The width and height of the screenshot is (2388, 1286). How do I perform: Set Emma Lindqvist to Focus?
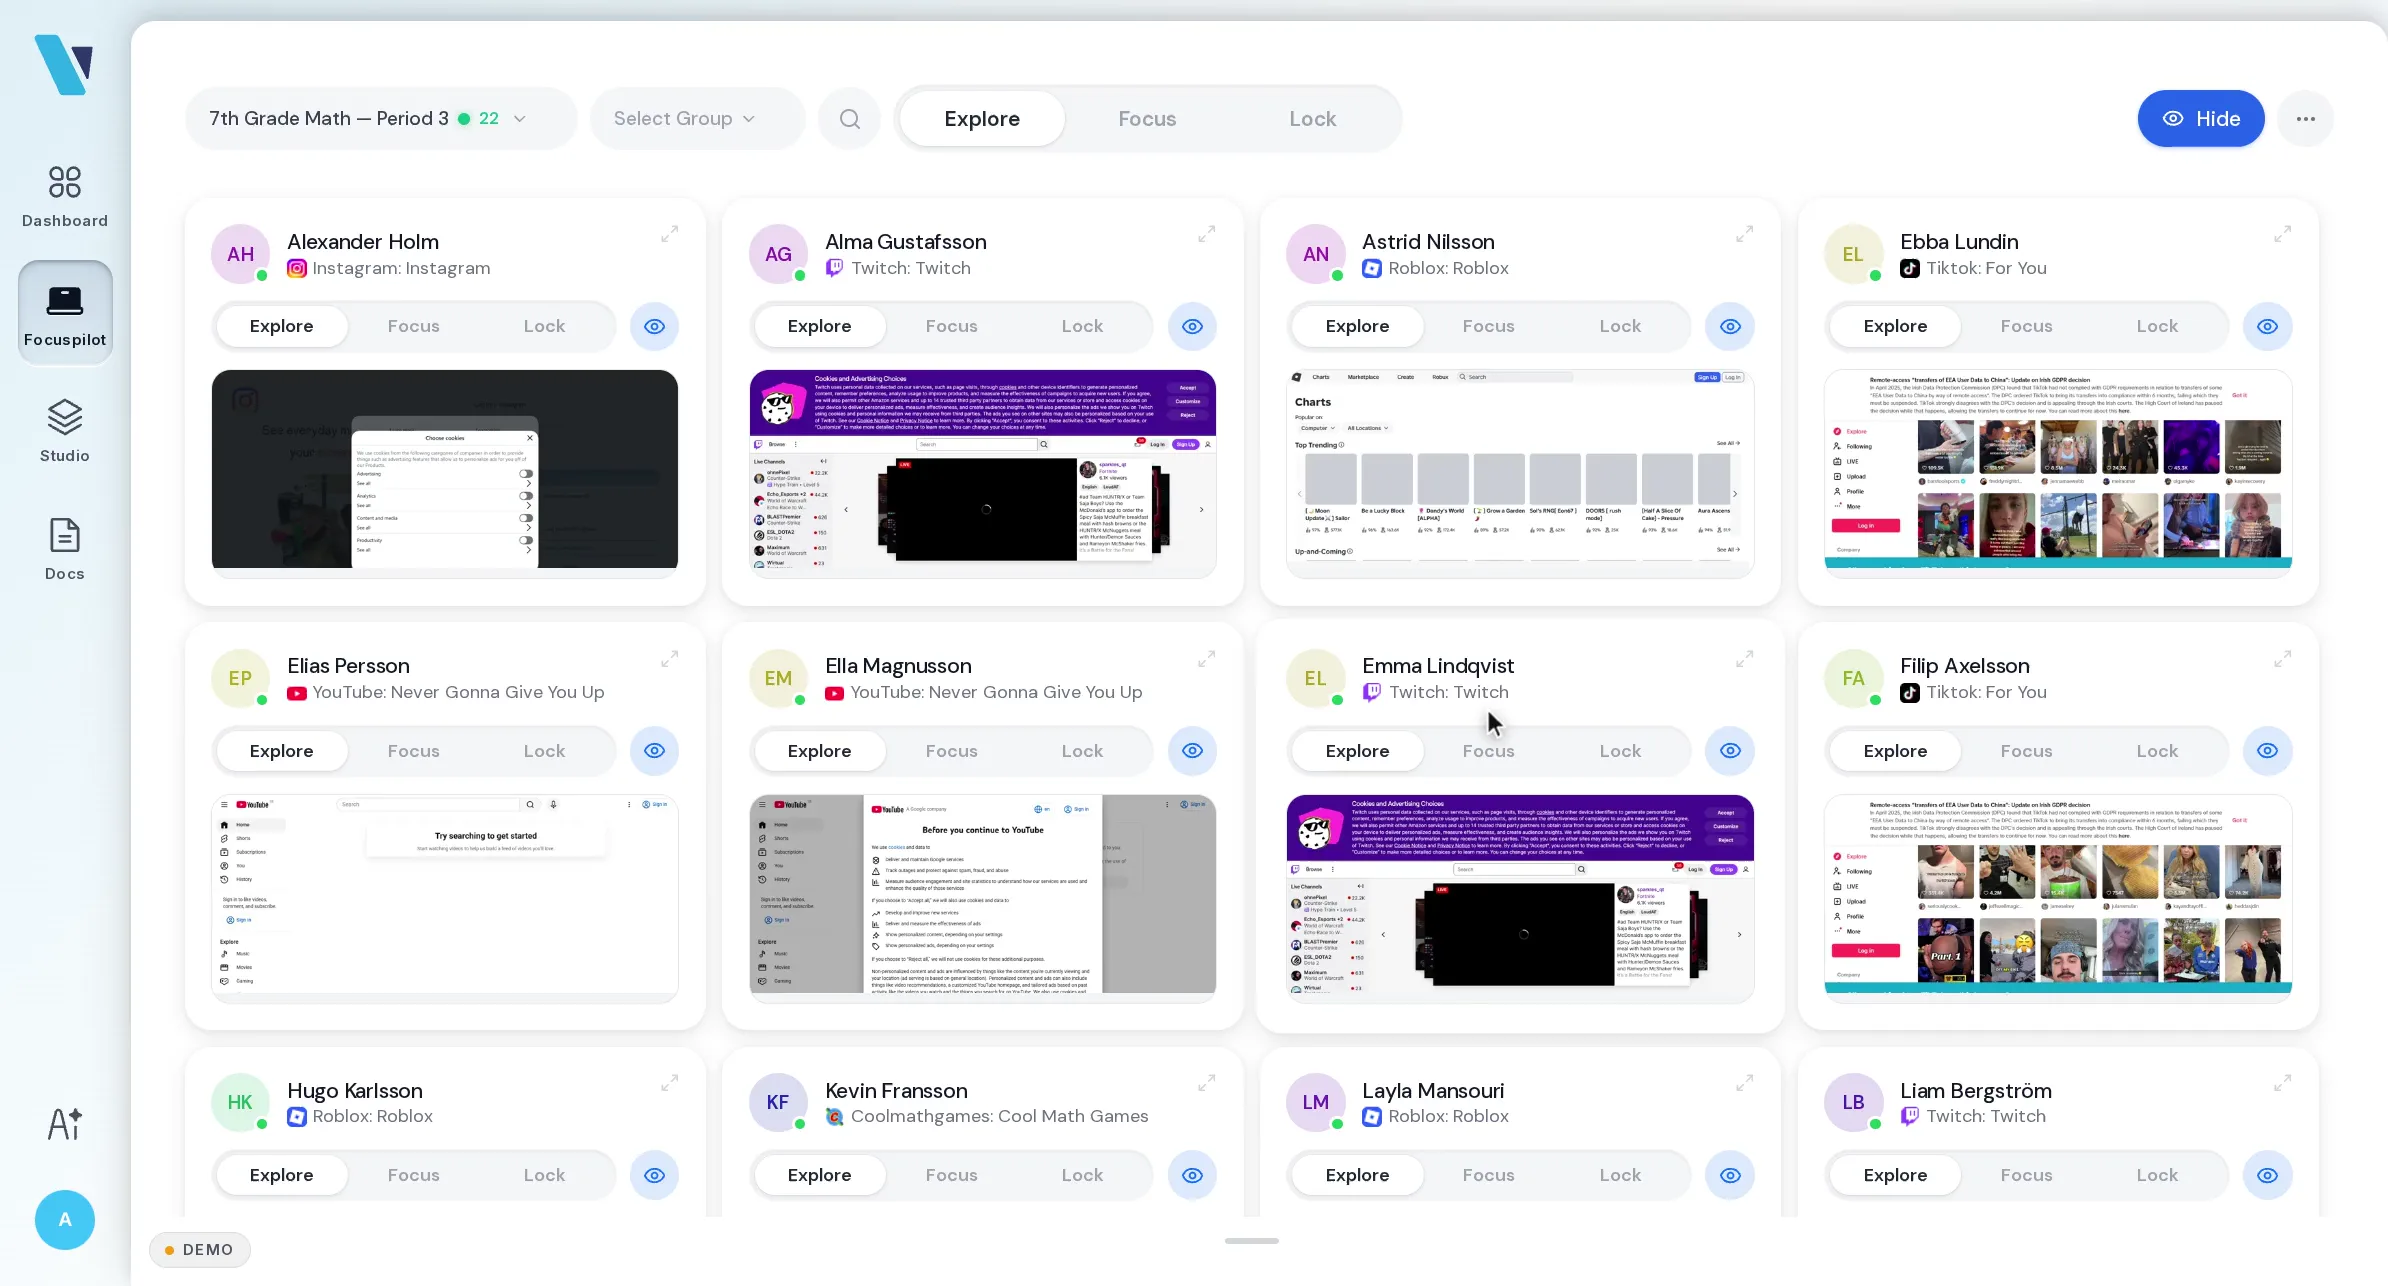click(x=1488, y=751)
